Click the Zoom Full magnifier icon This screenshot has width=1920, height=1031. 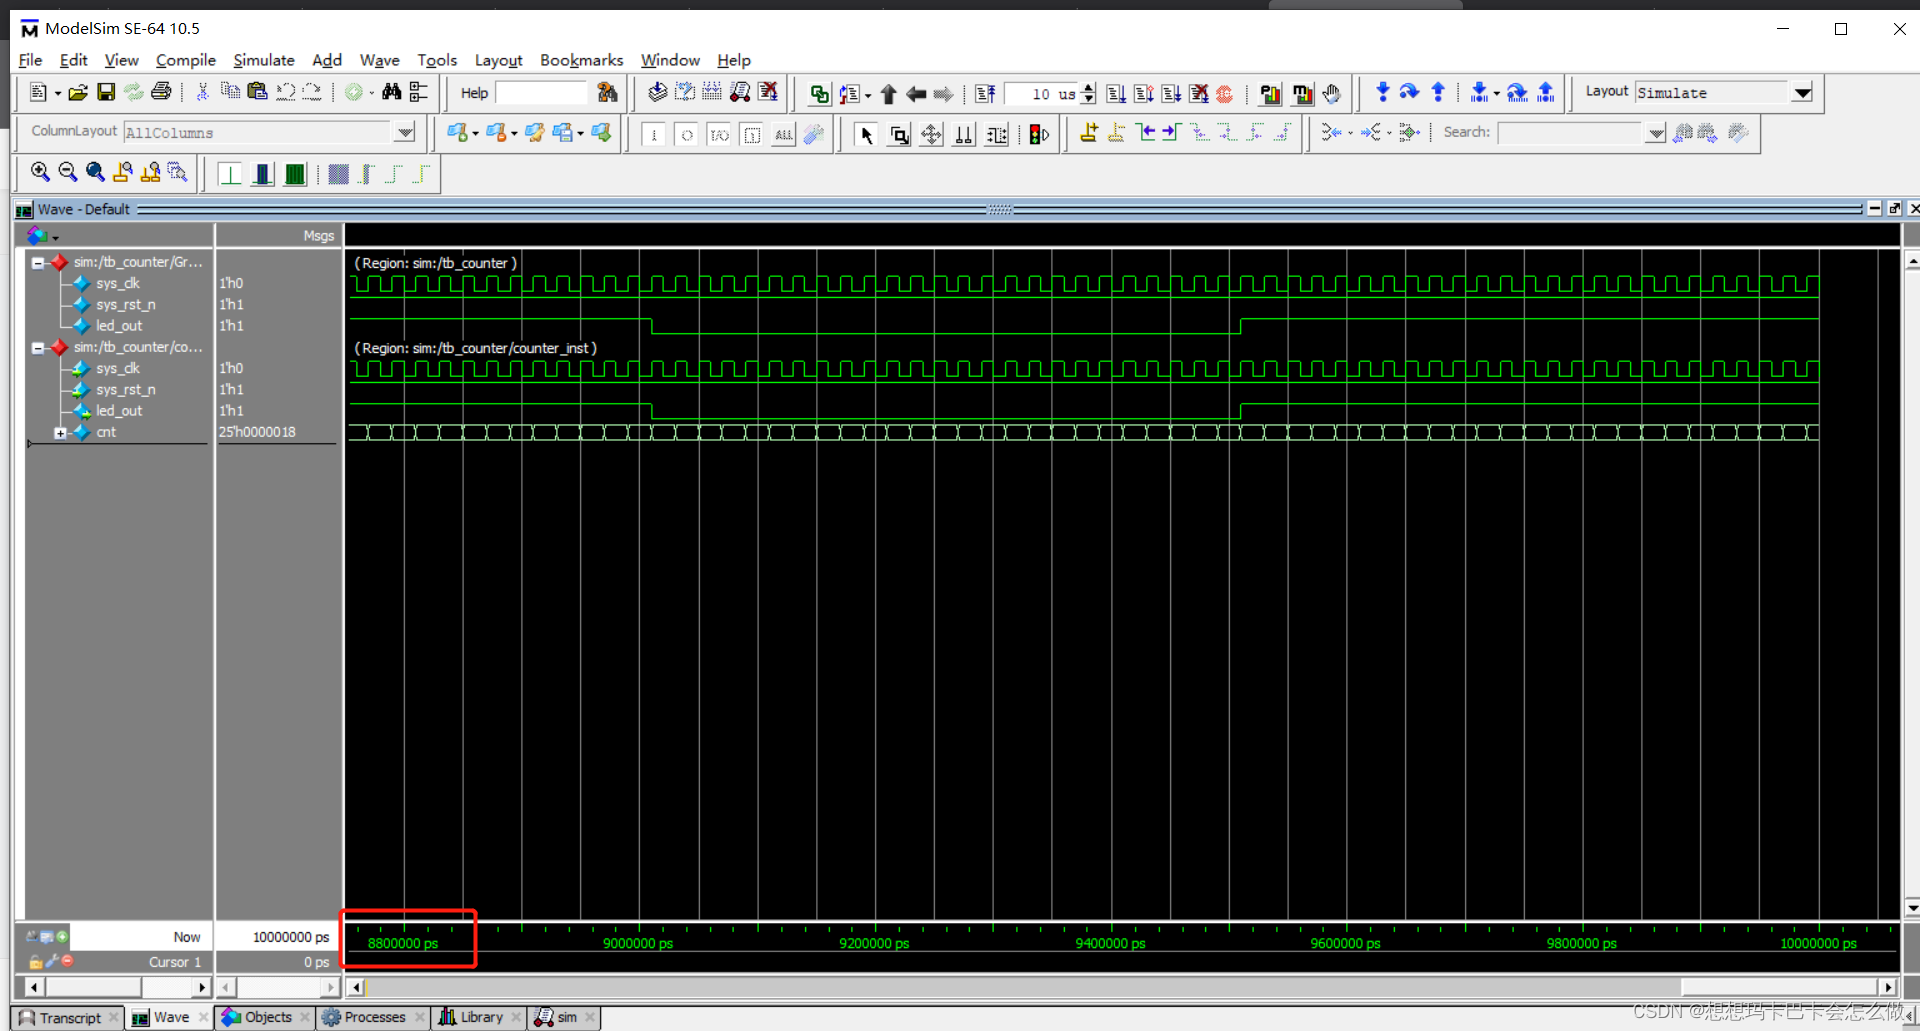pyautogui.click(x=95, y=172)
